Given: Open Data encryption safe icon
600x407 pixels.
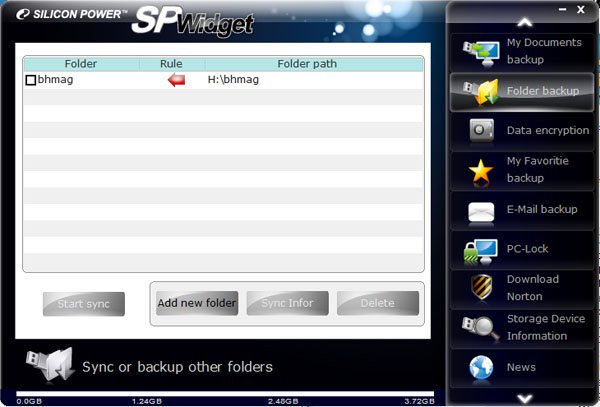Looking at the screenshot, I should [481, 131].
